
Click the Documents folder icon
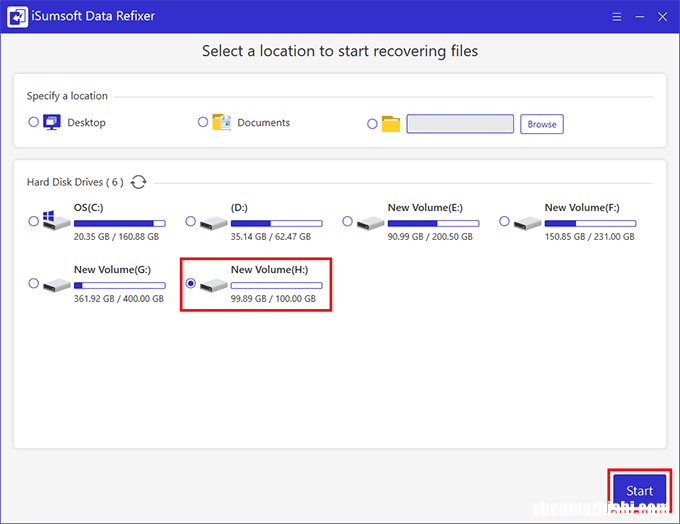pyautogui.click(x=222, y=122)
